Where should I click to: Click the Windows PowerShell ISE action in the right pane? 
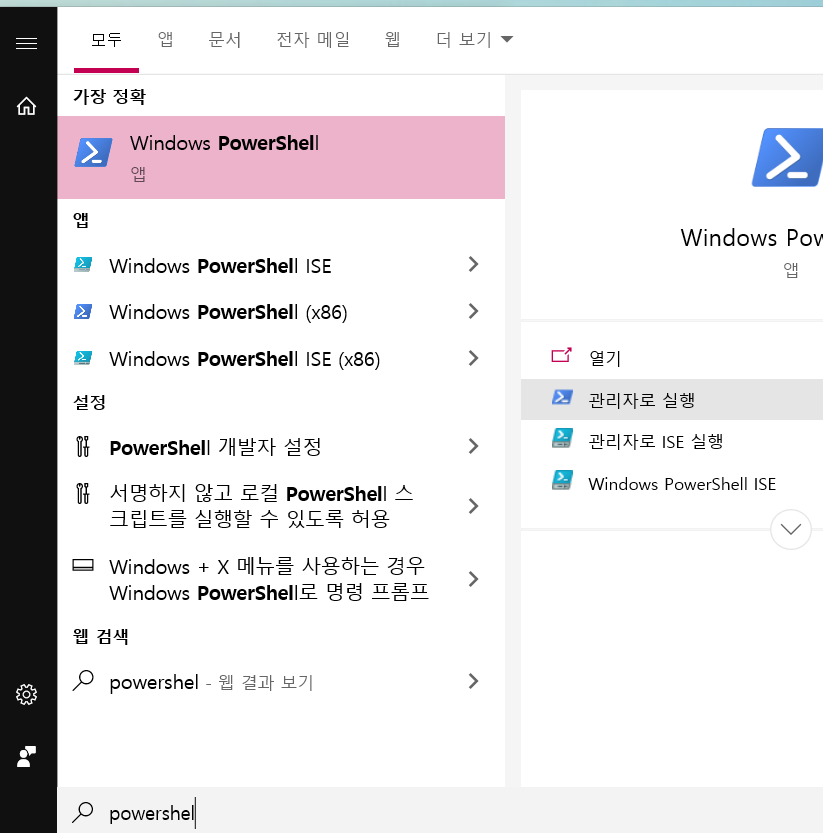click(672, 483)
